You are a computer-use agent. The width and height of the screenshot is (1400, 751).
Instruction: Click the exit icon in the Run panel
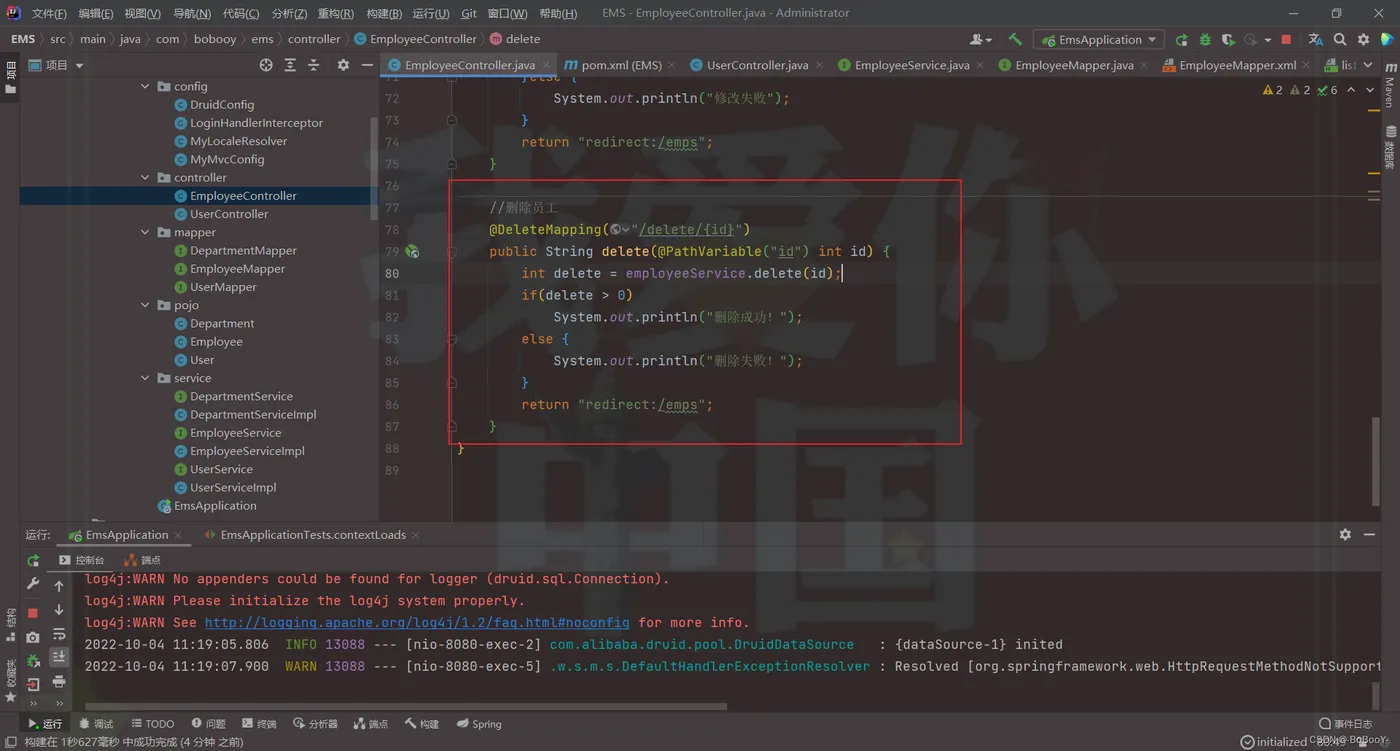[x=33, y=685]
